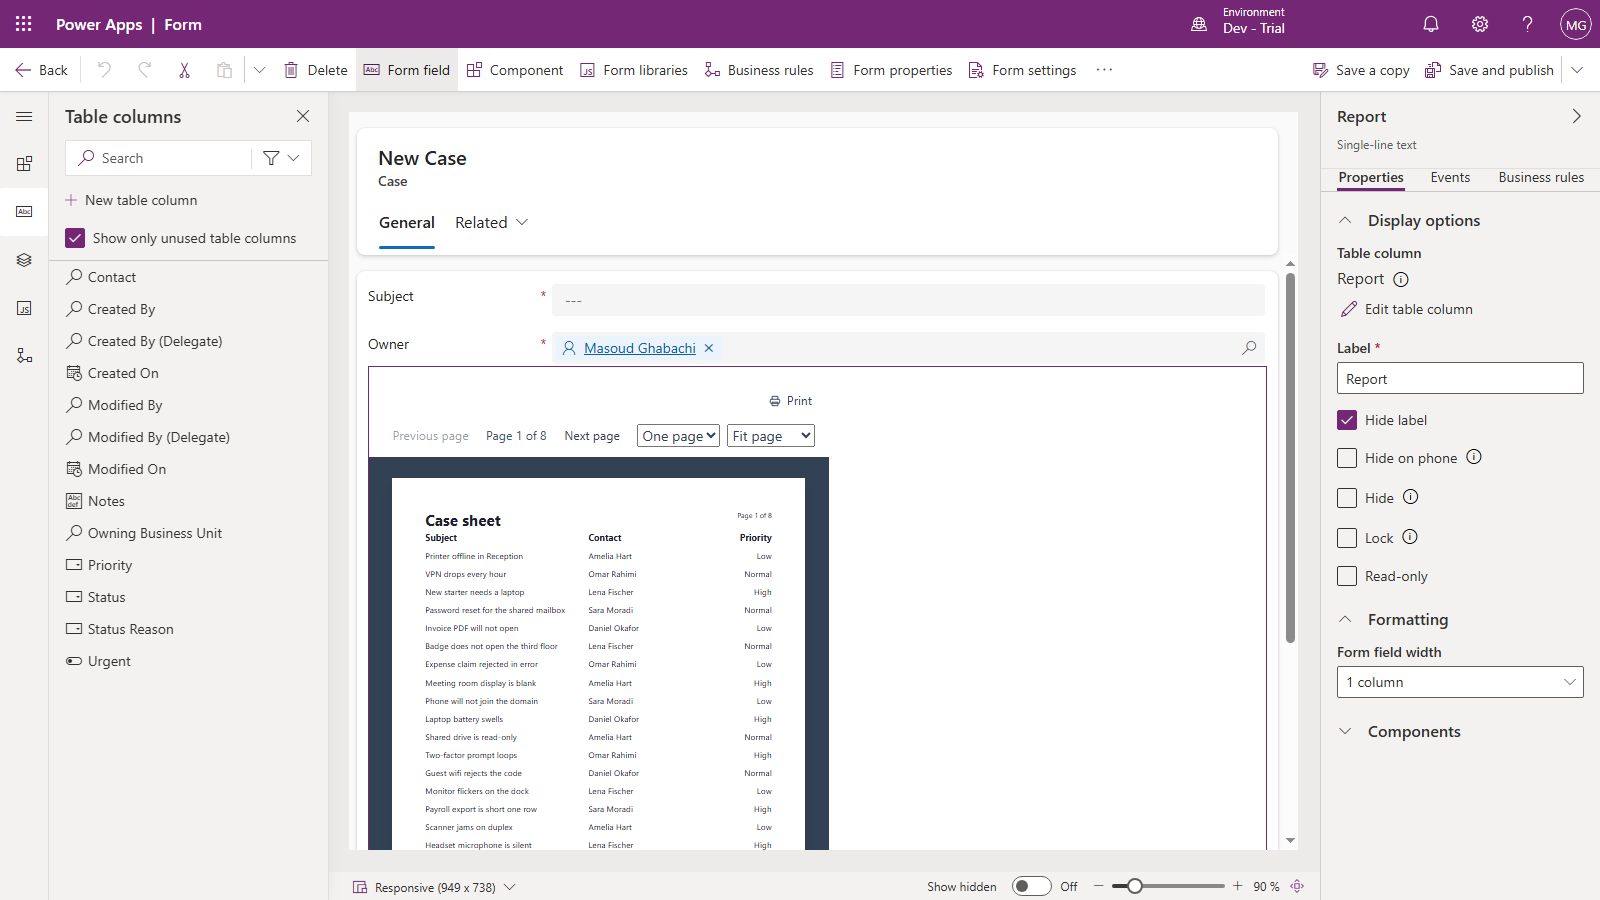Click the info icon next to Lock
The height and width of the screenshot is (900, 1600).
(1410, 537)
